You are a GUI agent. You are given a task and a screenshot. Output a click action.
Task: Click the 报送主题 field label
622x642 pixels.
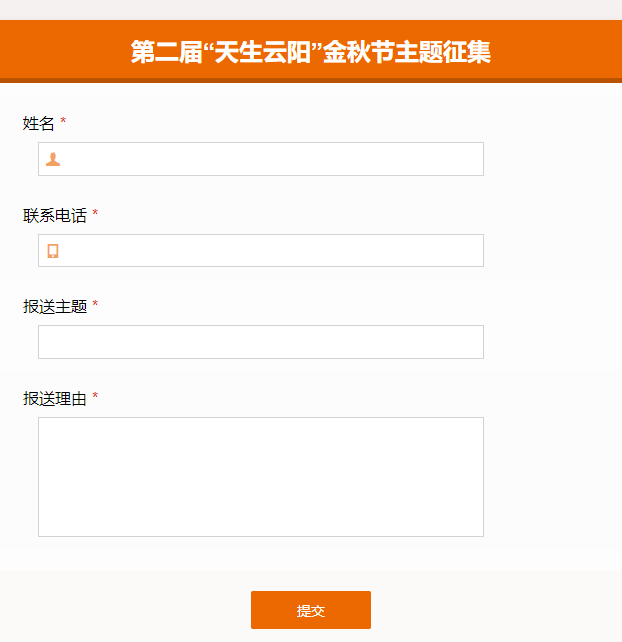point(55,306)
